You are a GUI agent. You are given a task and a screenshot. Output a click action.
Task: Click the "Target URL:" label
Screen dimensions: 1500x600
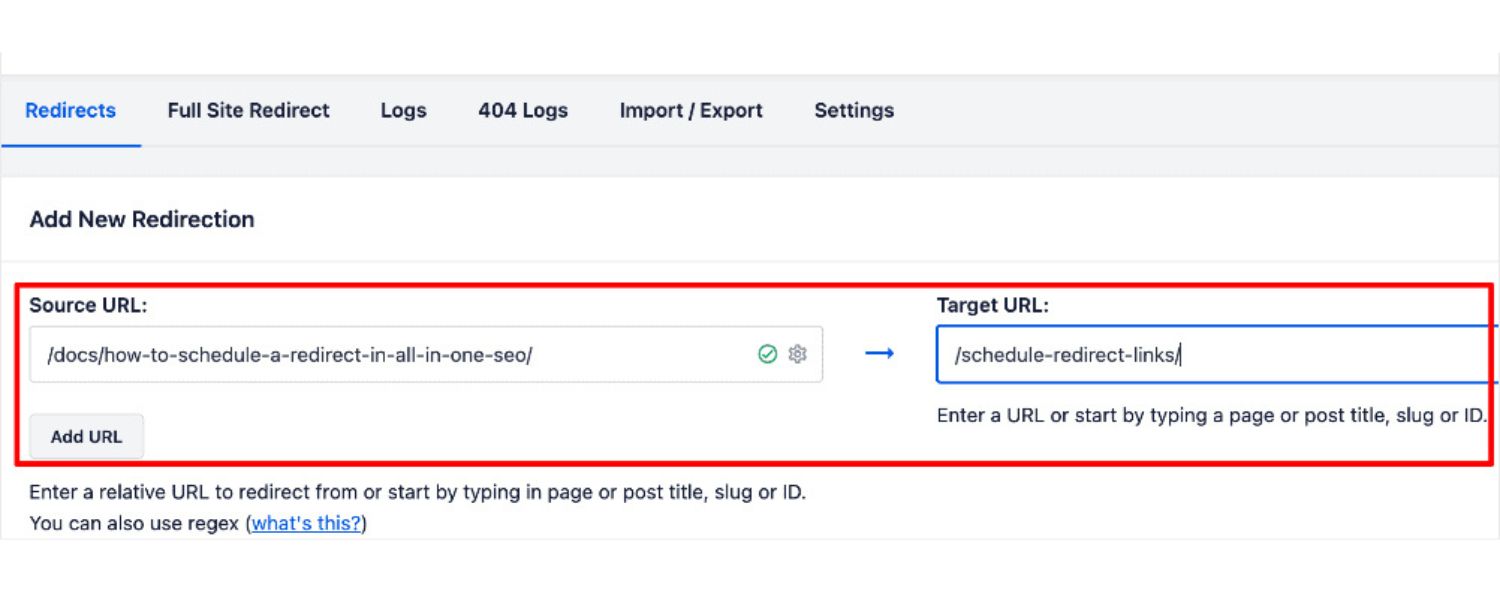pyautogui.click(x=992, y=306)
